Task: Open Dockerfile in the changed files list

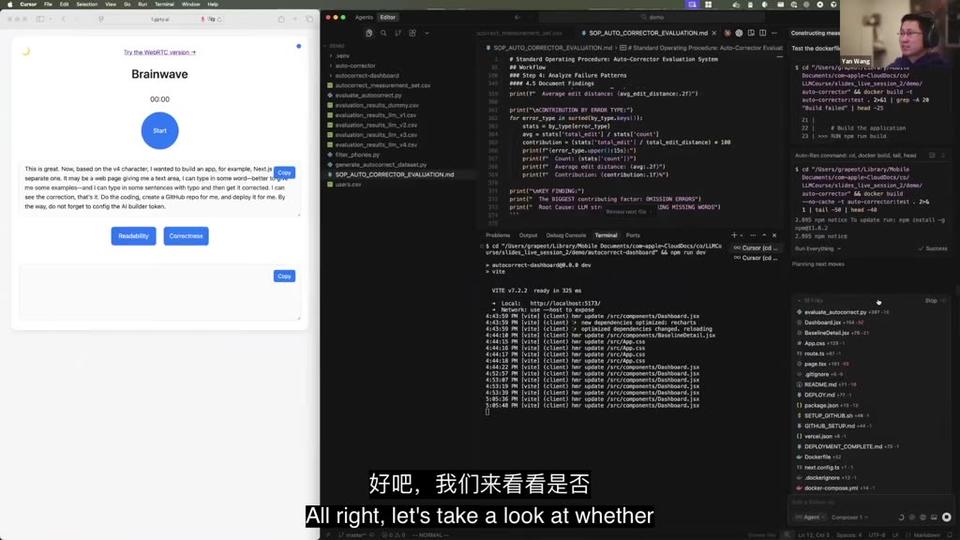Action: (x=817, y=457)
